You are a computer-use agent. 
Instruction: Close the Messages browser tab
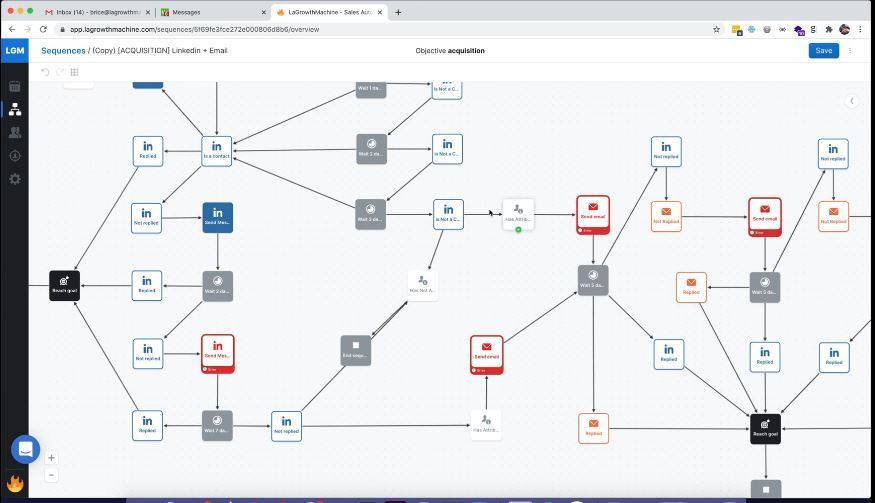[263, 12]
